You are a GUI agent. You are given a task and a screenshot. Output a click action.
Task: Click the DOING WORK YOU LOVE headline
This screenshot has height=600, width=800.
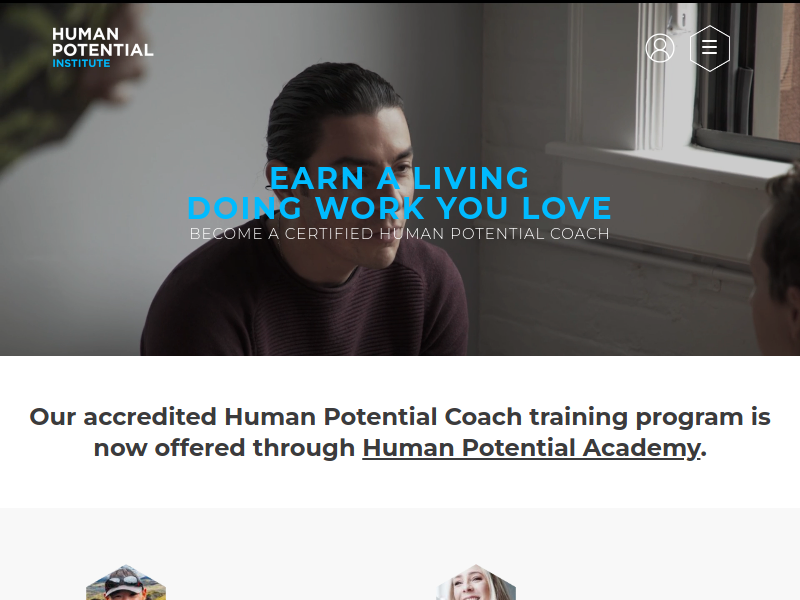pyautogui.click(x=399, y=208)
